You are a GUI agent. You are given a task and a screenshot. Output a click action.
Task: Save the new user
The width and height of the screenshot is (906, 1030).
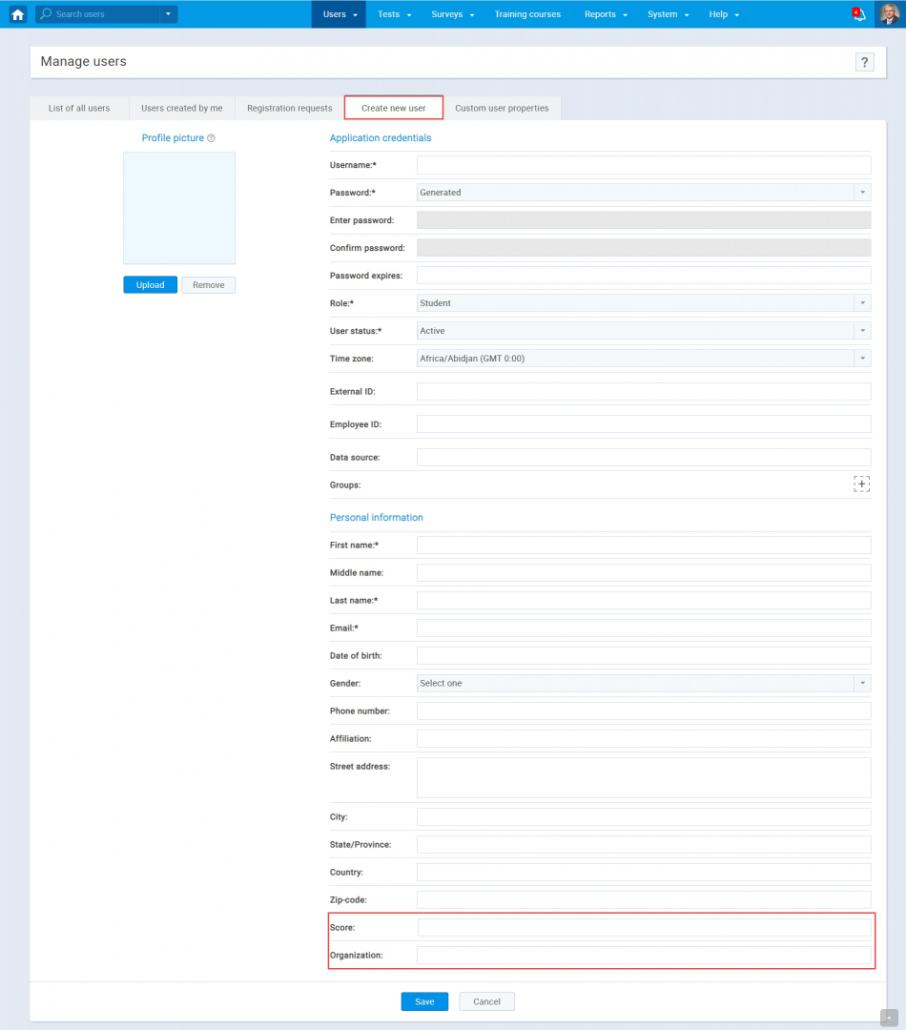point(424,1001)
